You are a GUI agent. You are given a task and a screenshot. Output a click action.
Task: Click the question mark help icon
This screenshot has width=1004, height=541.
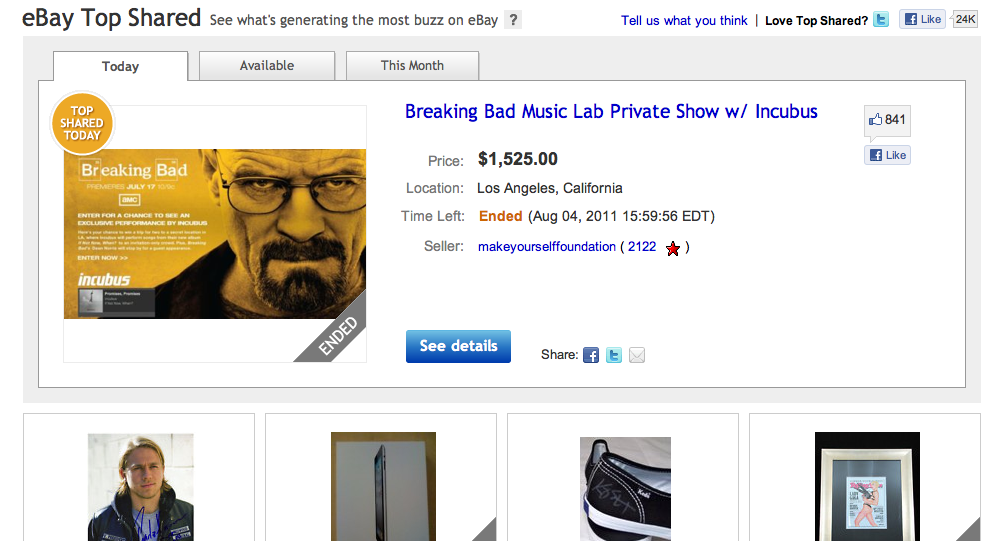coord(513,20)
